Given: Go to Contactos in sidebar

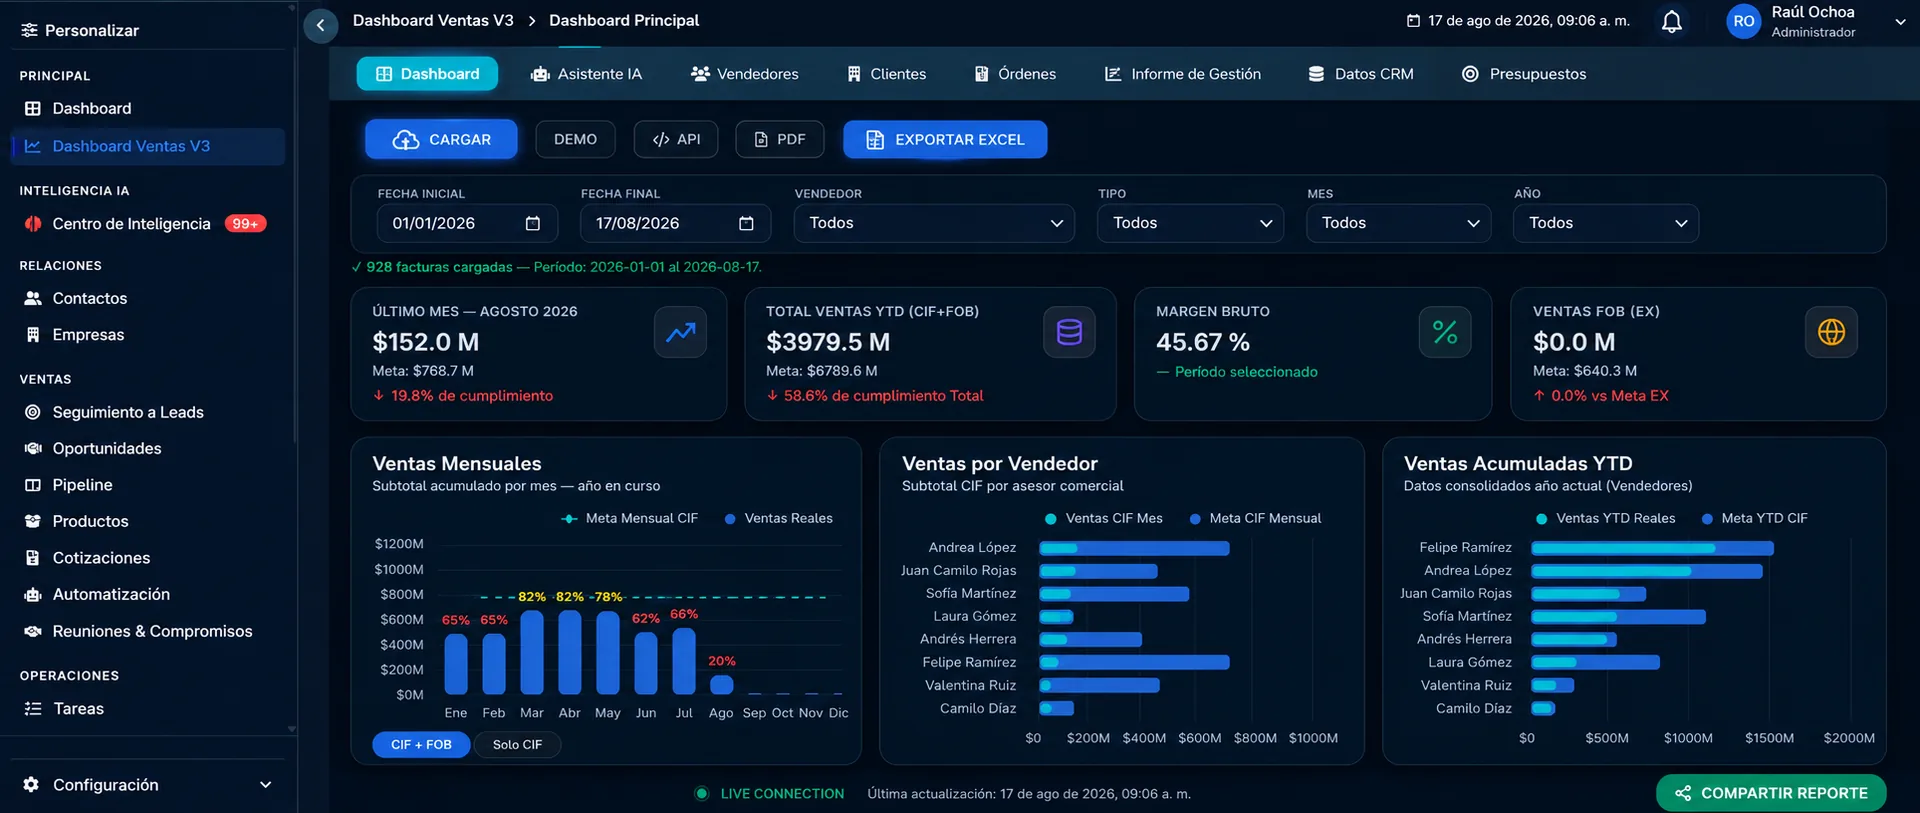Looking at the screenshot, I should tap(146, 298).
